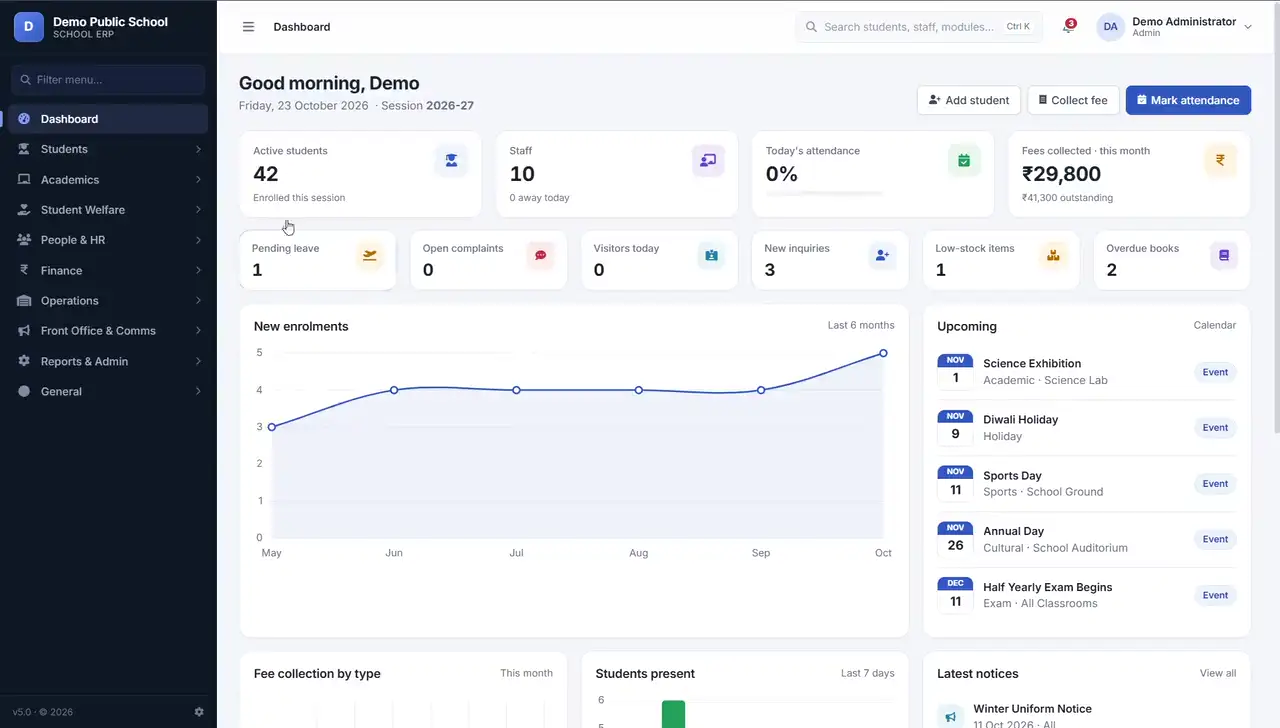Expand the Students menu chevron

coord(198,149)
